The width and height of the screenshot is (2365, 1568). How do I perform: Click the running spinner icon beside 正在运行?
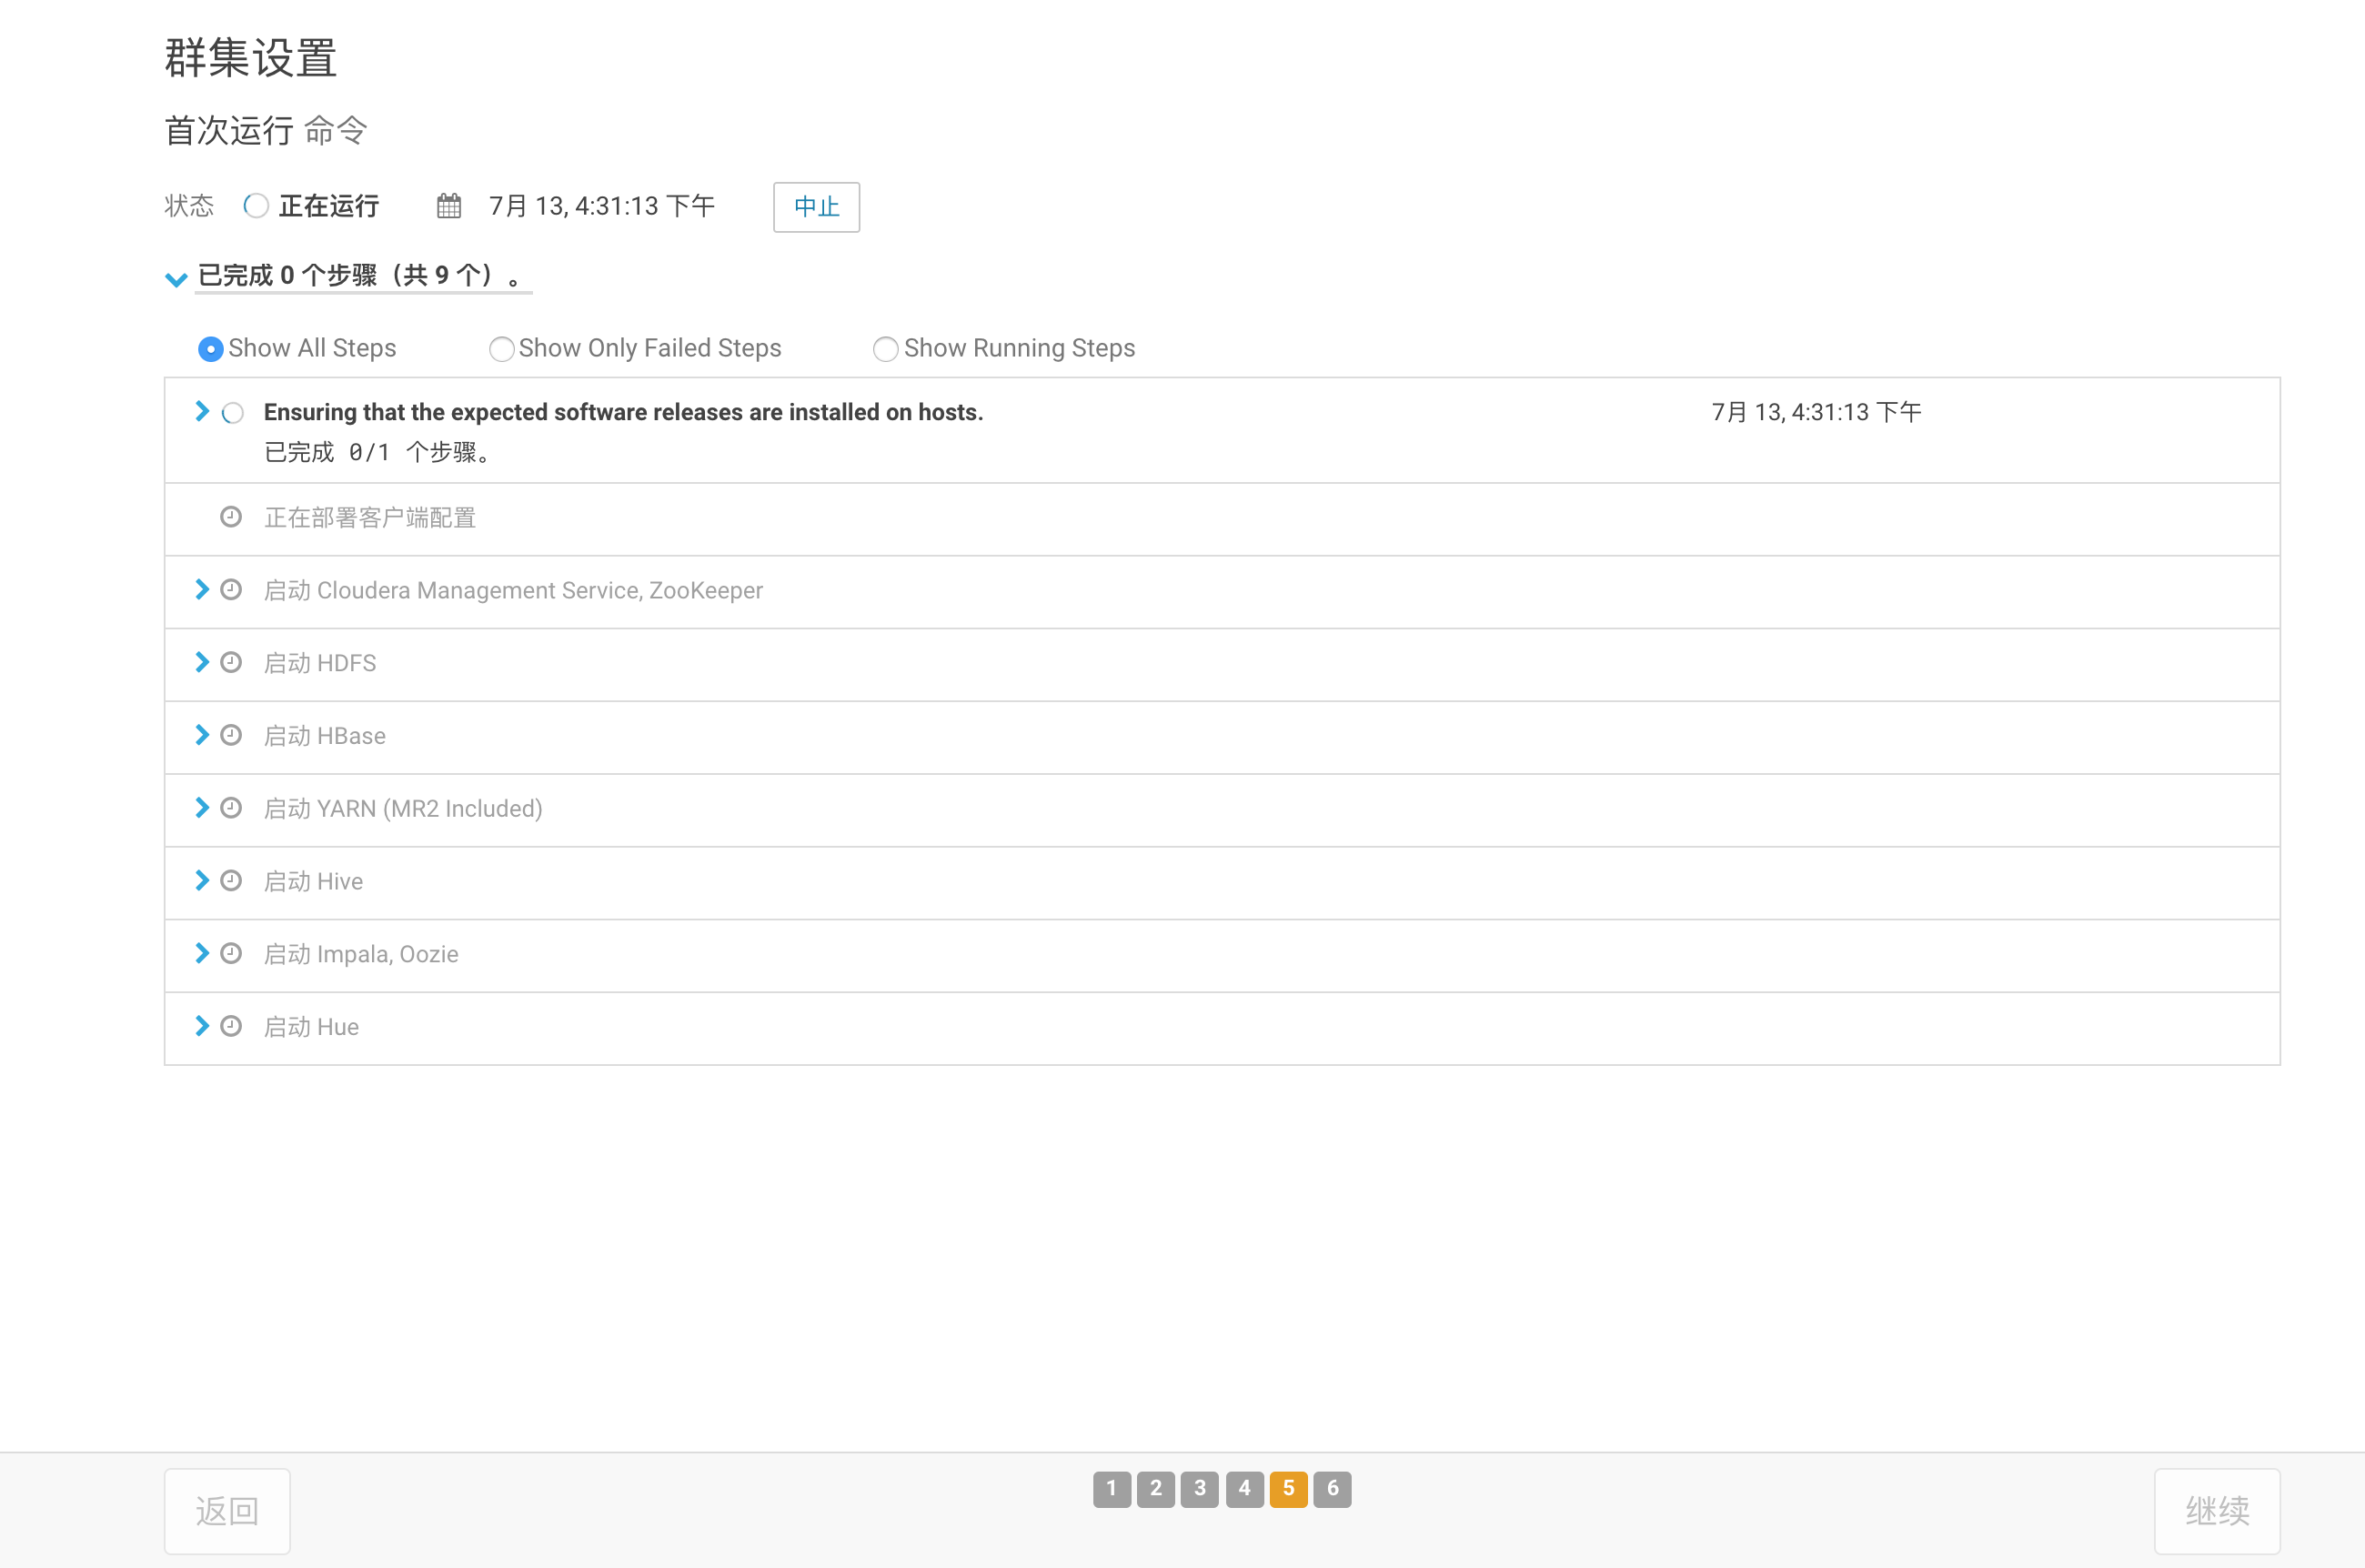(x=256, y=206)
